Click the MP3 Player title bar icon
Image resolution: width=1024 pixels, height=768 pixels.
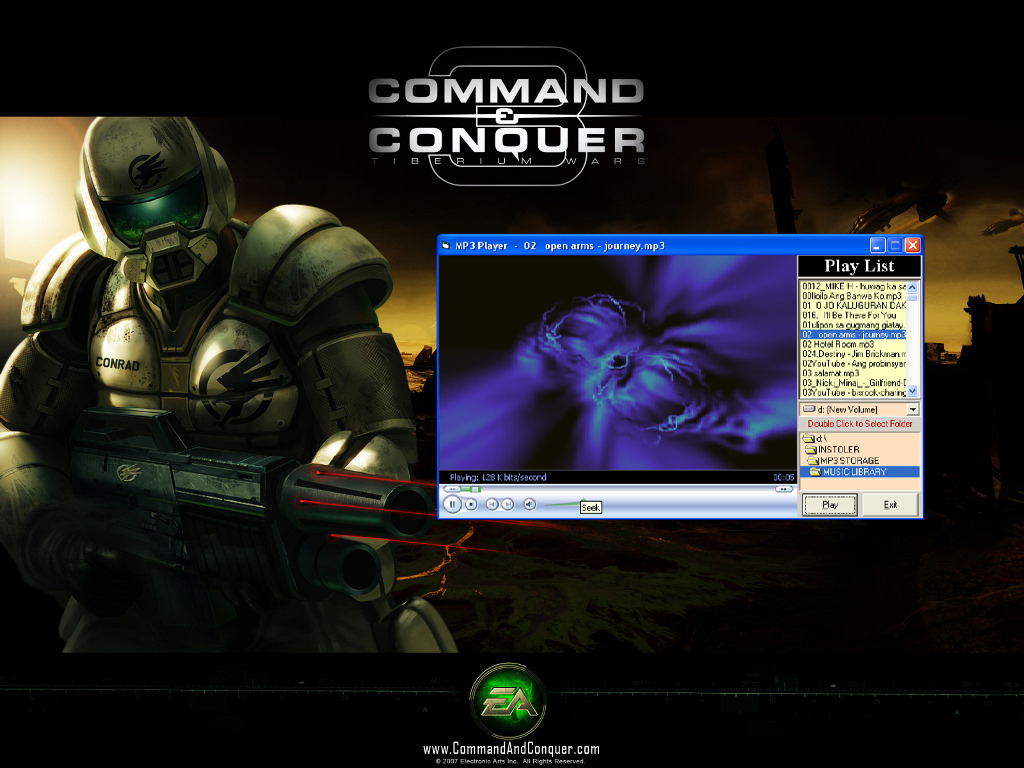pyautogui.click(x=446, y=246)
